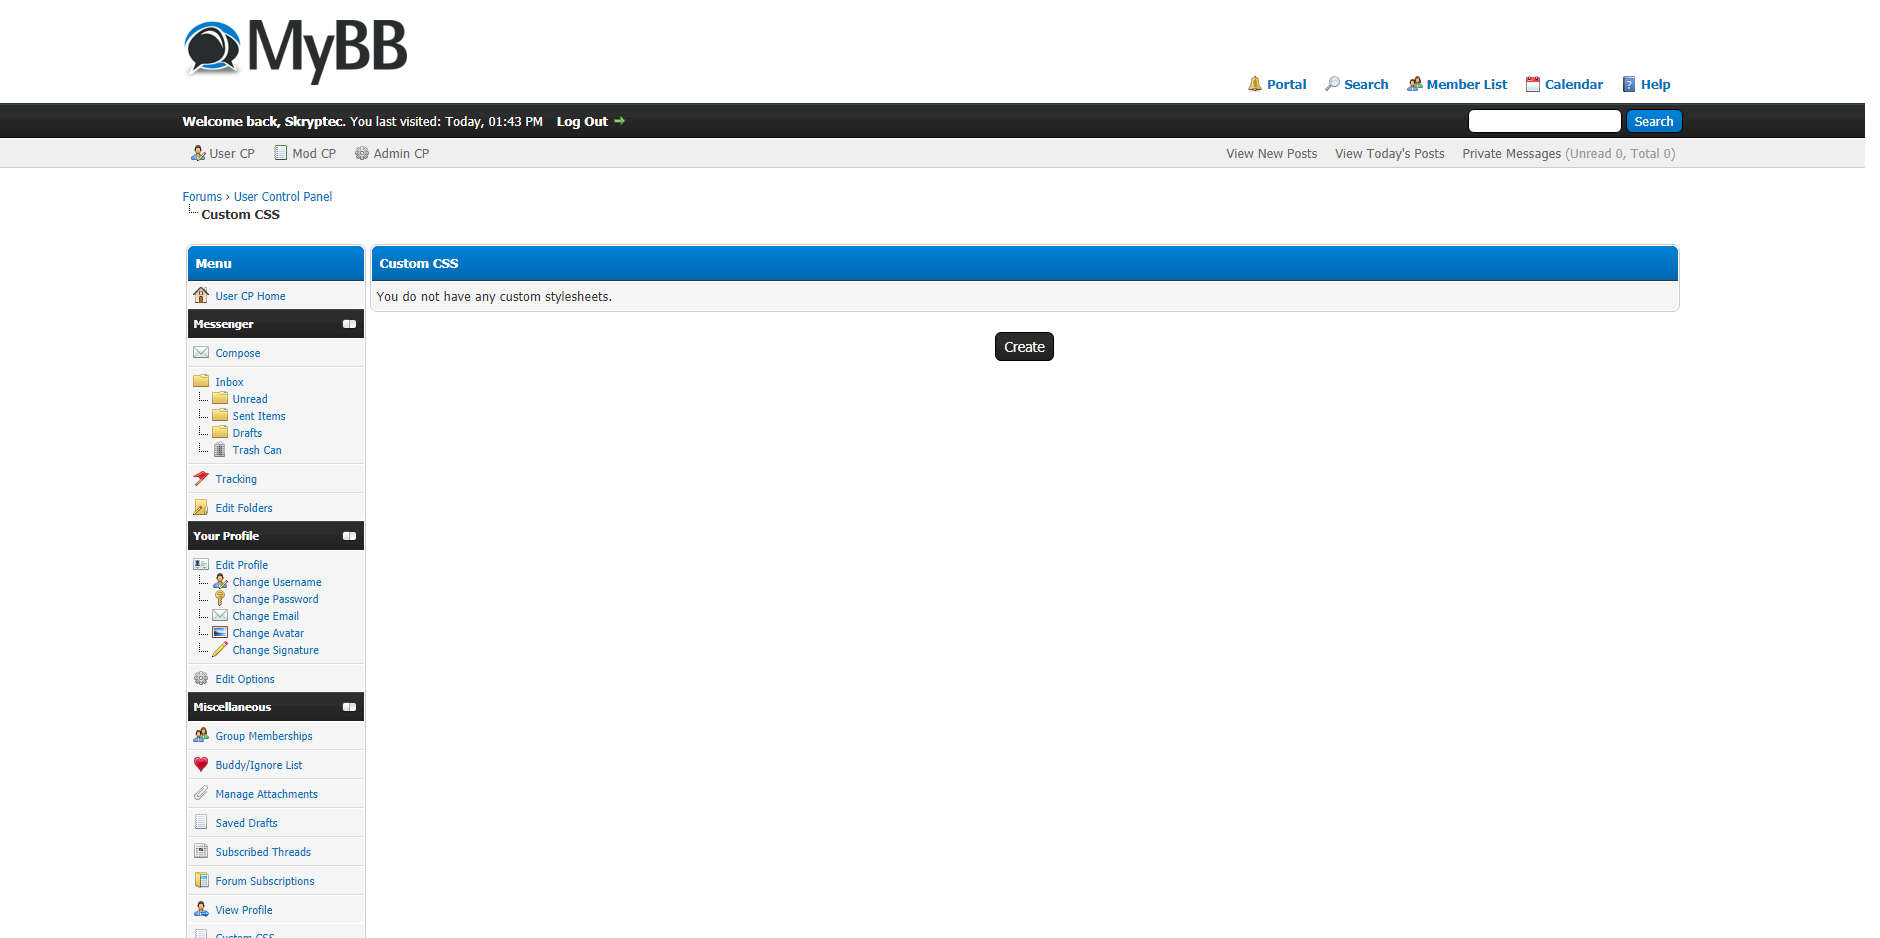The height and width of the screenshot is (938, 1880).
Task: Click the Change Username person icon
Action: (x=220, y=581)
